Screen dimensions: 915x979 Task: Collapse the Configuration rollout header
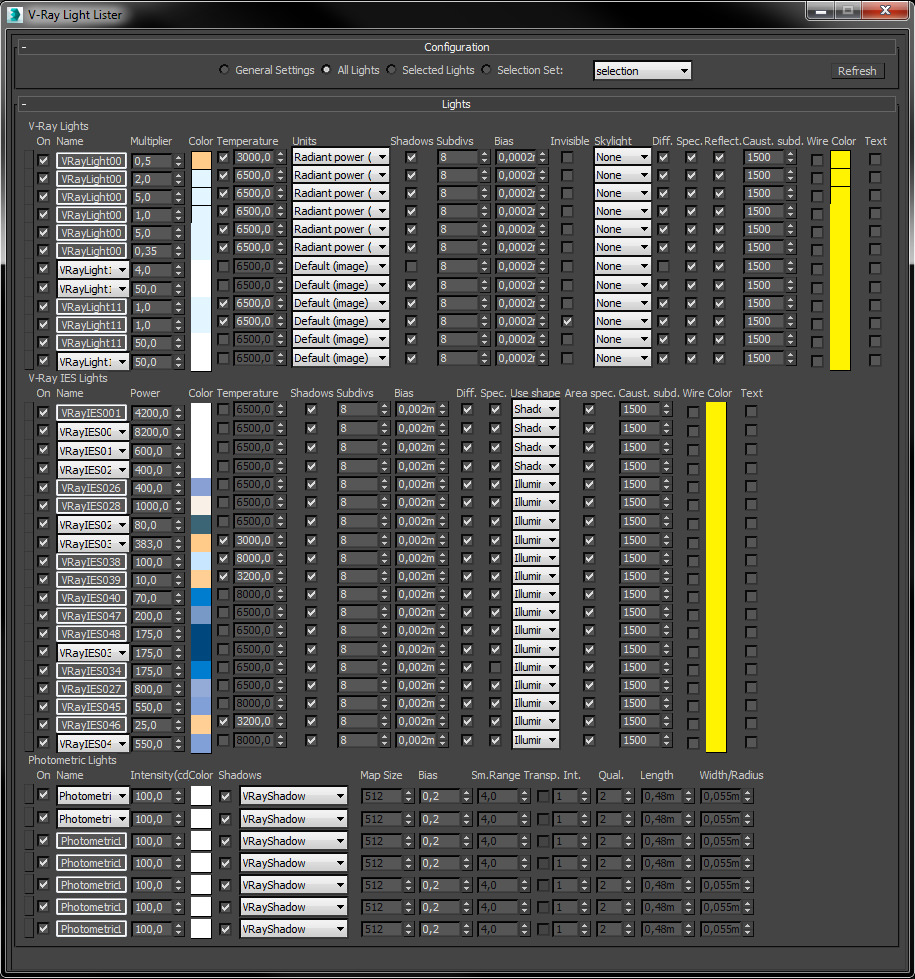pyautogui.click(x=457, y=47)
